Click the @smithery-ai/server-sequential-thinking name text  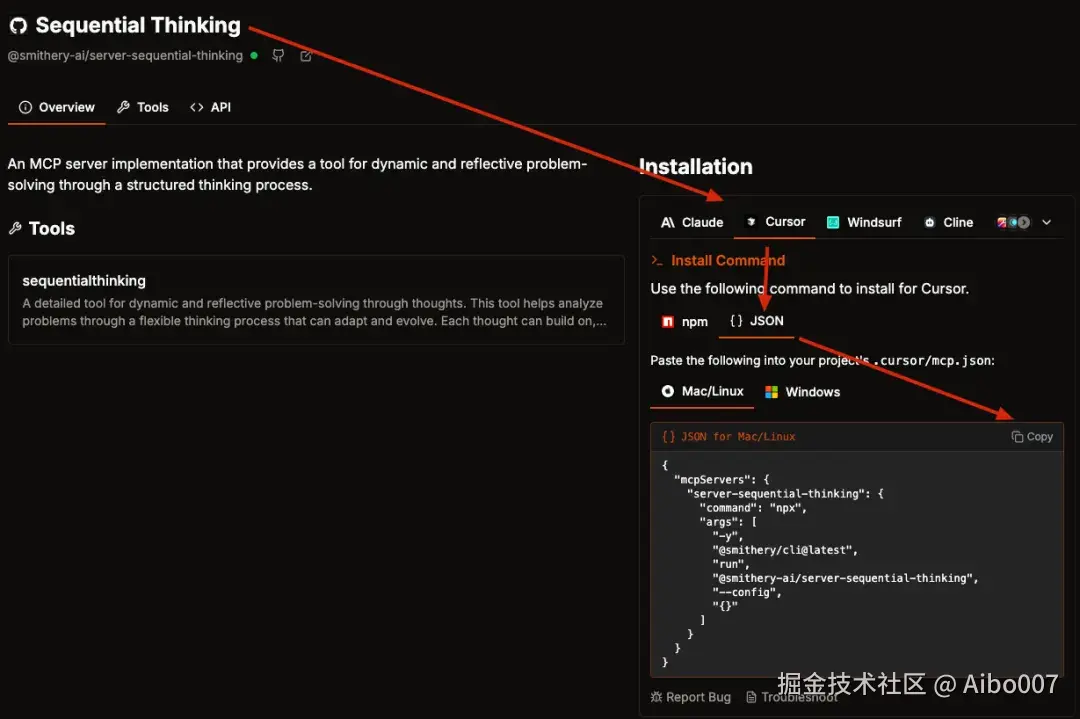click(125, 56)
